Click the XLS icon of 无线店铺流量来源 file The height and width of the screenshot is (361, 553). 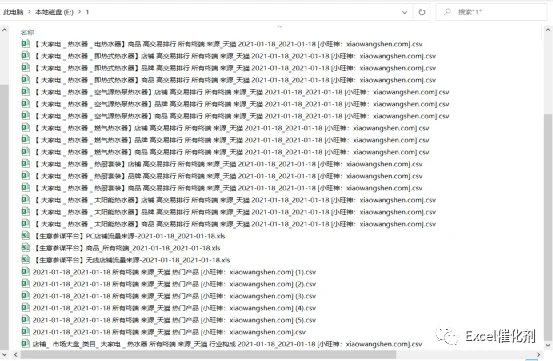click(25, 259)
